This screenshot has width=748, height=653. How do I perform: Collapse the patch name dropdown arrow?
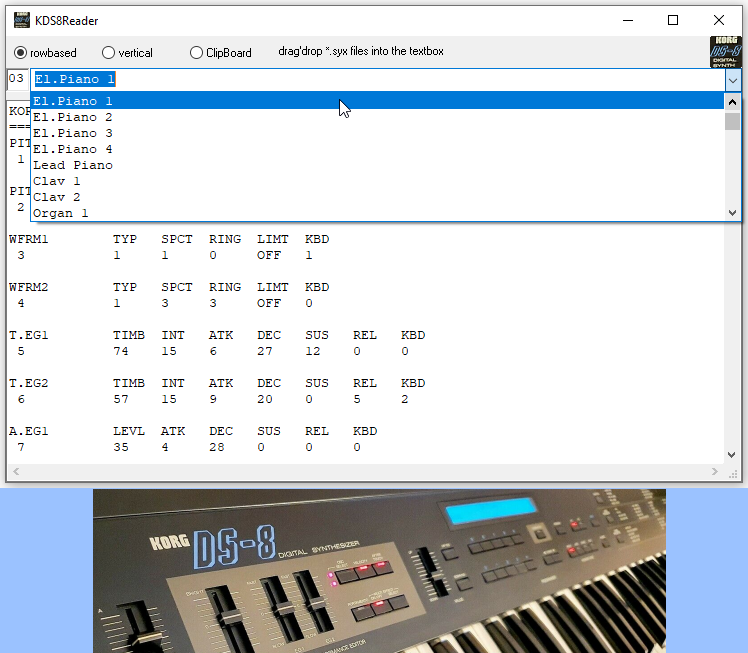click(733, 81)
